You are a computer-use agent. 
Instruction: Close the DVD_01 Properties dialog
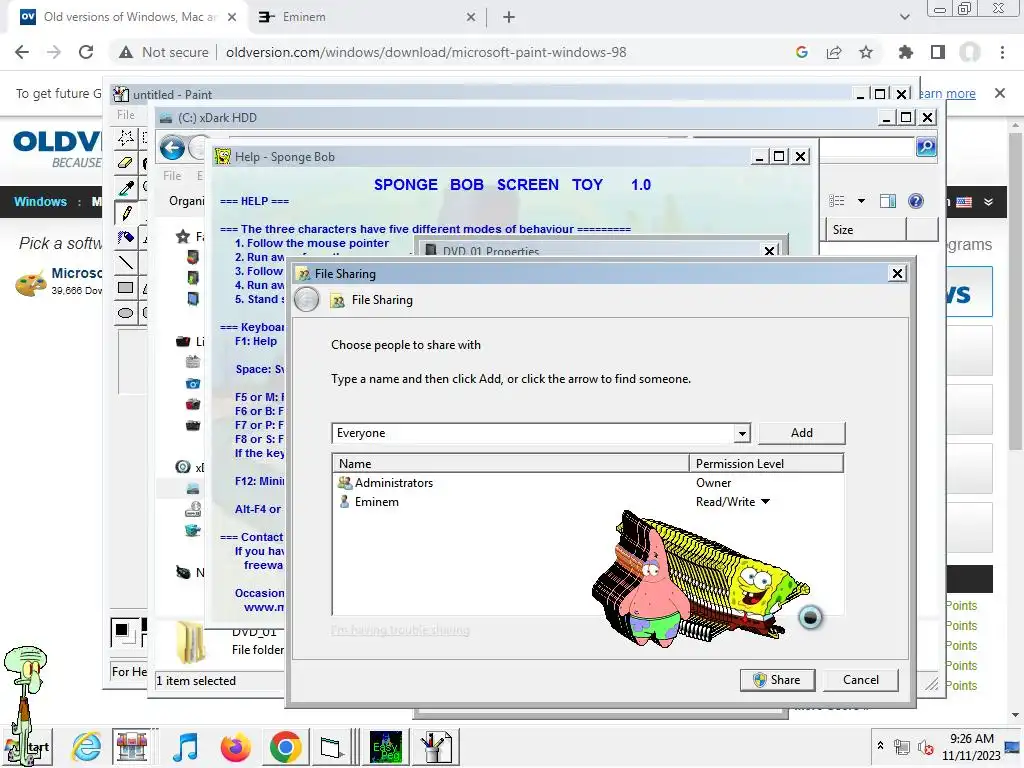click(770, 250)
